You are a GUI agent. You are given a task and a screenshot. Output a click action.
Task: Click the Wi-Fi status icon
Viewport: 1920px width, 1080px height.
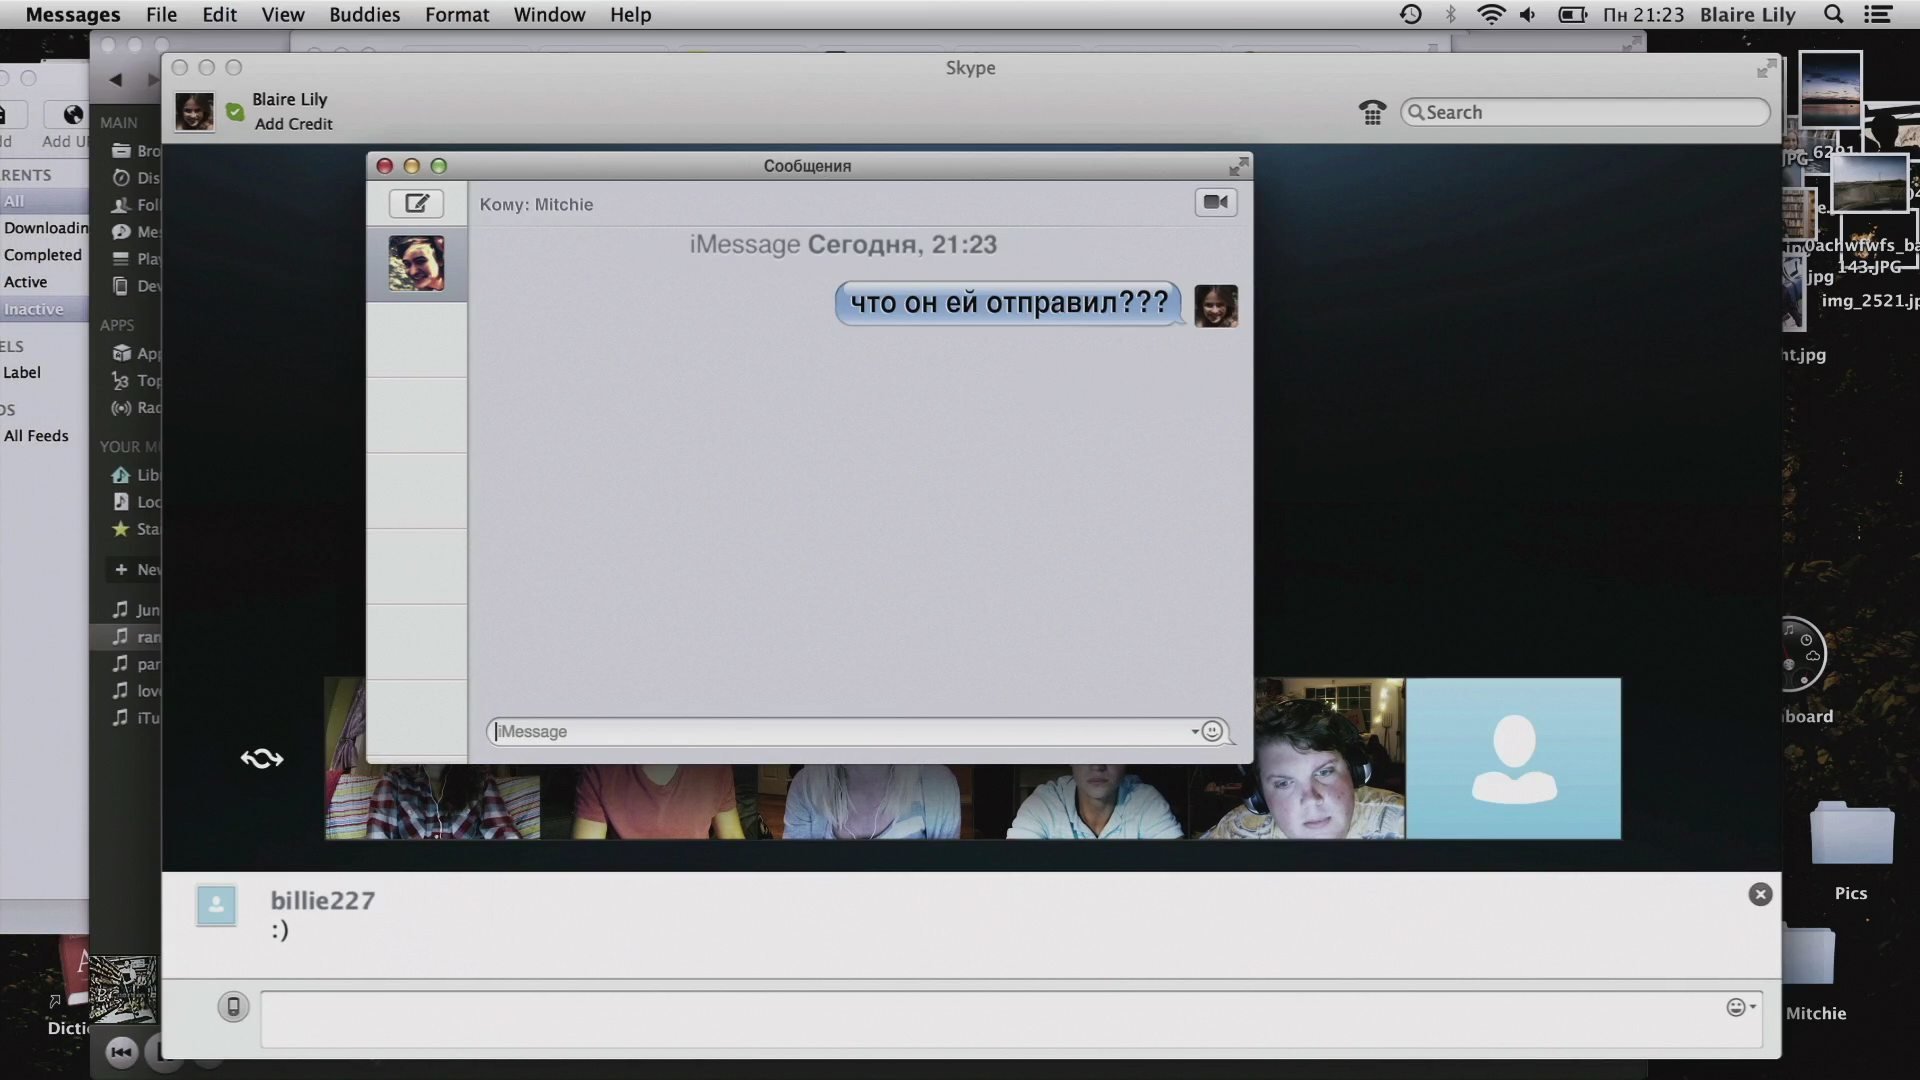1490,15
